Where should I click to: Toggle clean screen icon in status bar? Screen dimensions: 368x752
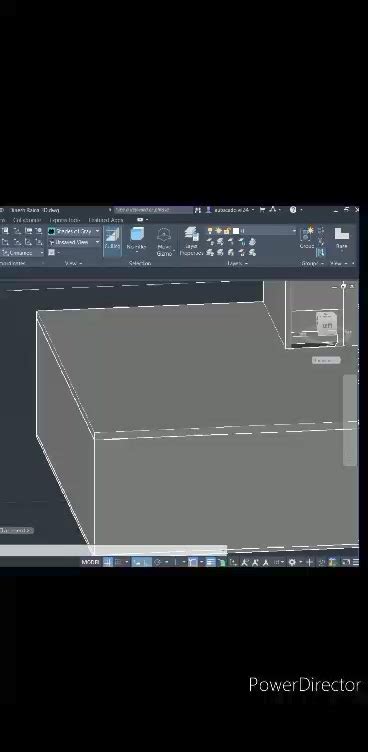(x=345, y=562)
